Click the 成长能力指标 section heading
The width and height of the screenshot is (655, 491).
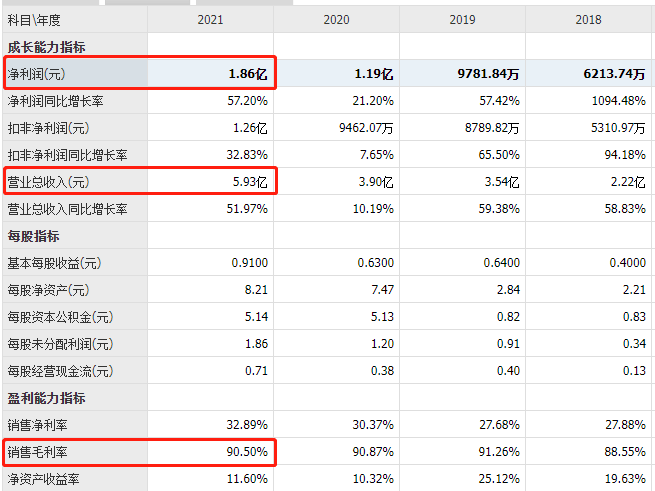(46, 47)
